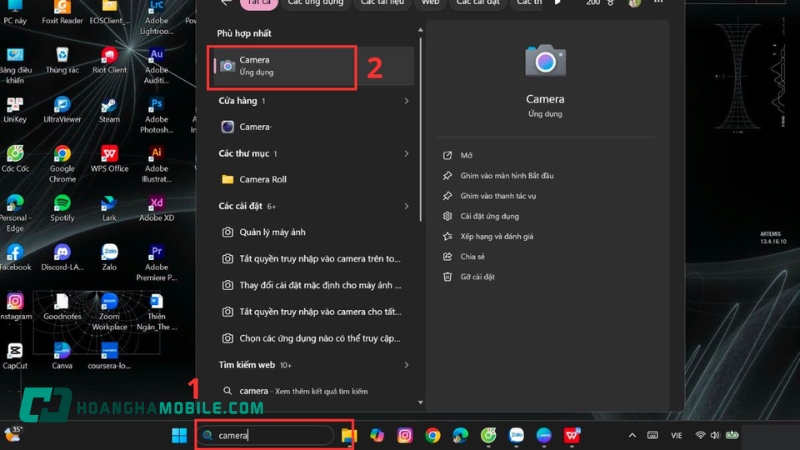The width and height of the screenshot is (800, 450).
Task: Expand the 'Các cài đặt' section chevron
Action: coord(406,206)
